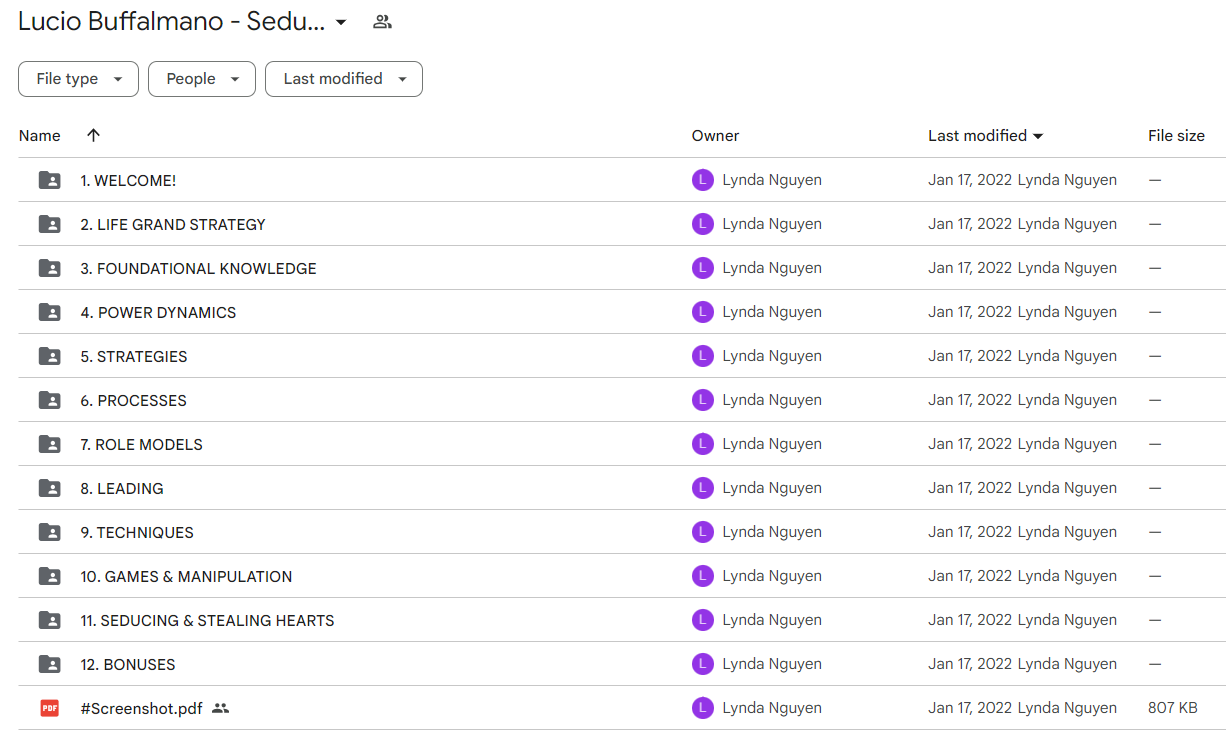The width and height of the screenshot is (1226, 741).
Task: Select the 8. LEADING folder icon
Action: click(x=49, y=488)
